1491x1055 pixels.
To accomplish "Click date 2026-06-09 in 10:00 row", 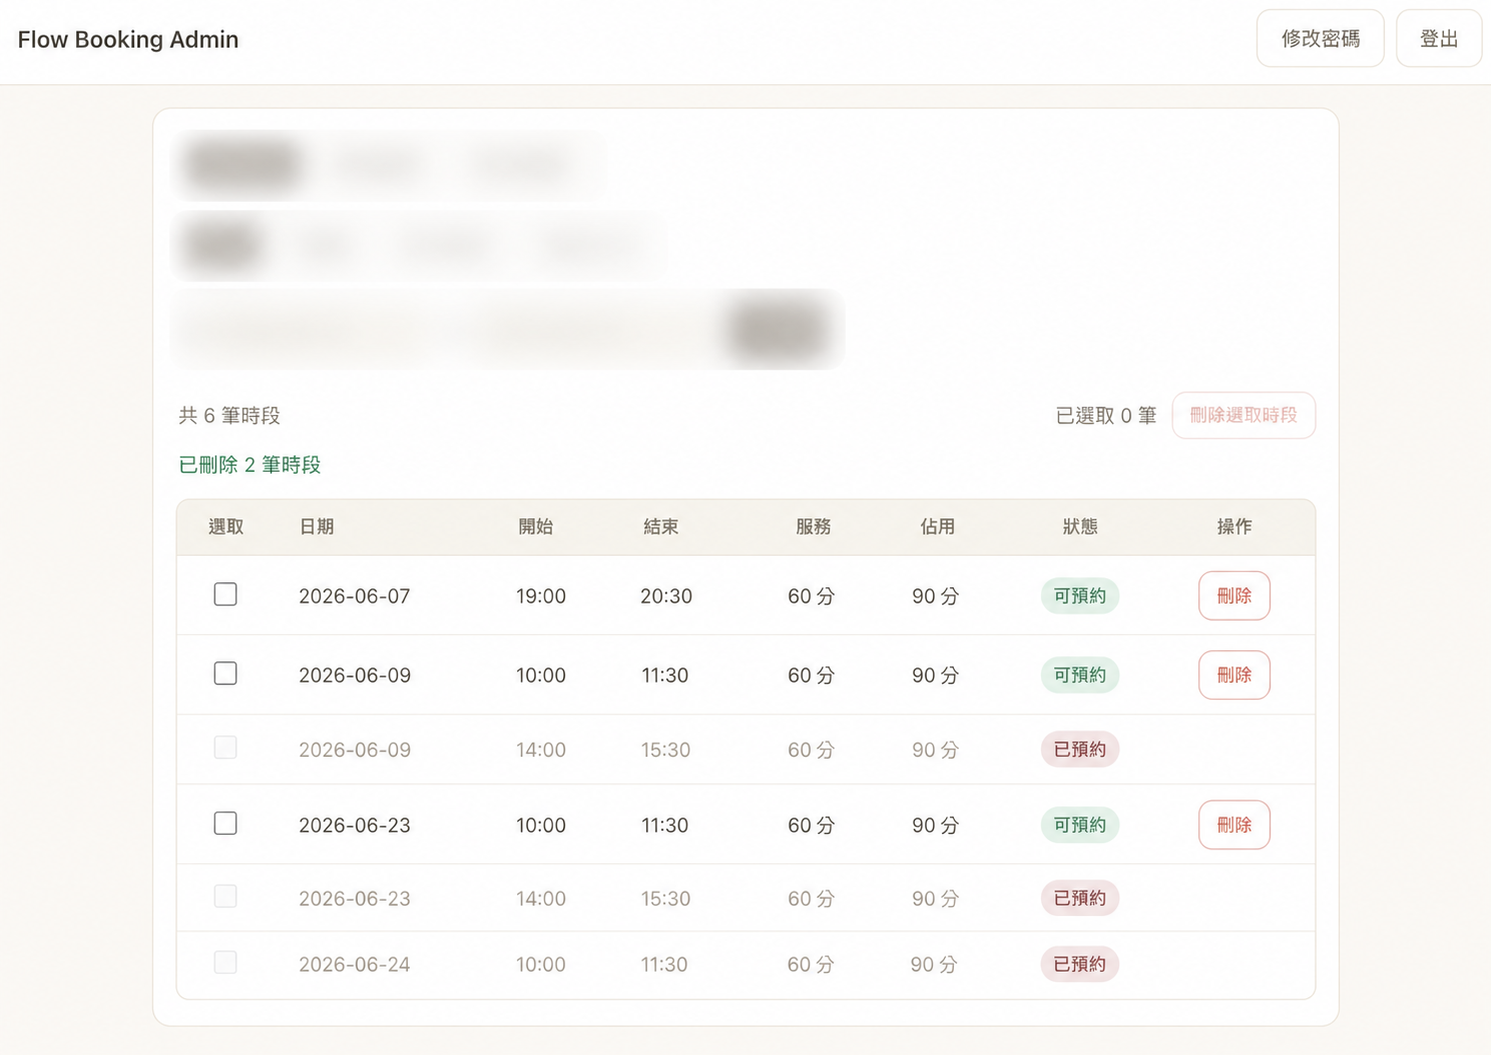I will coord(355,675).
